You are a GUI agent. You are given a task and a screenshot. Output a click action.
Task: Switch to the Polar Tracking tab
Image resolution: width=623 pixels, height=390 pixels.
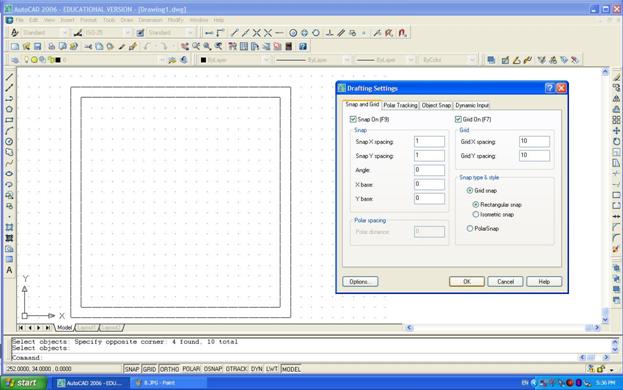pos(400,105)
